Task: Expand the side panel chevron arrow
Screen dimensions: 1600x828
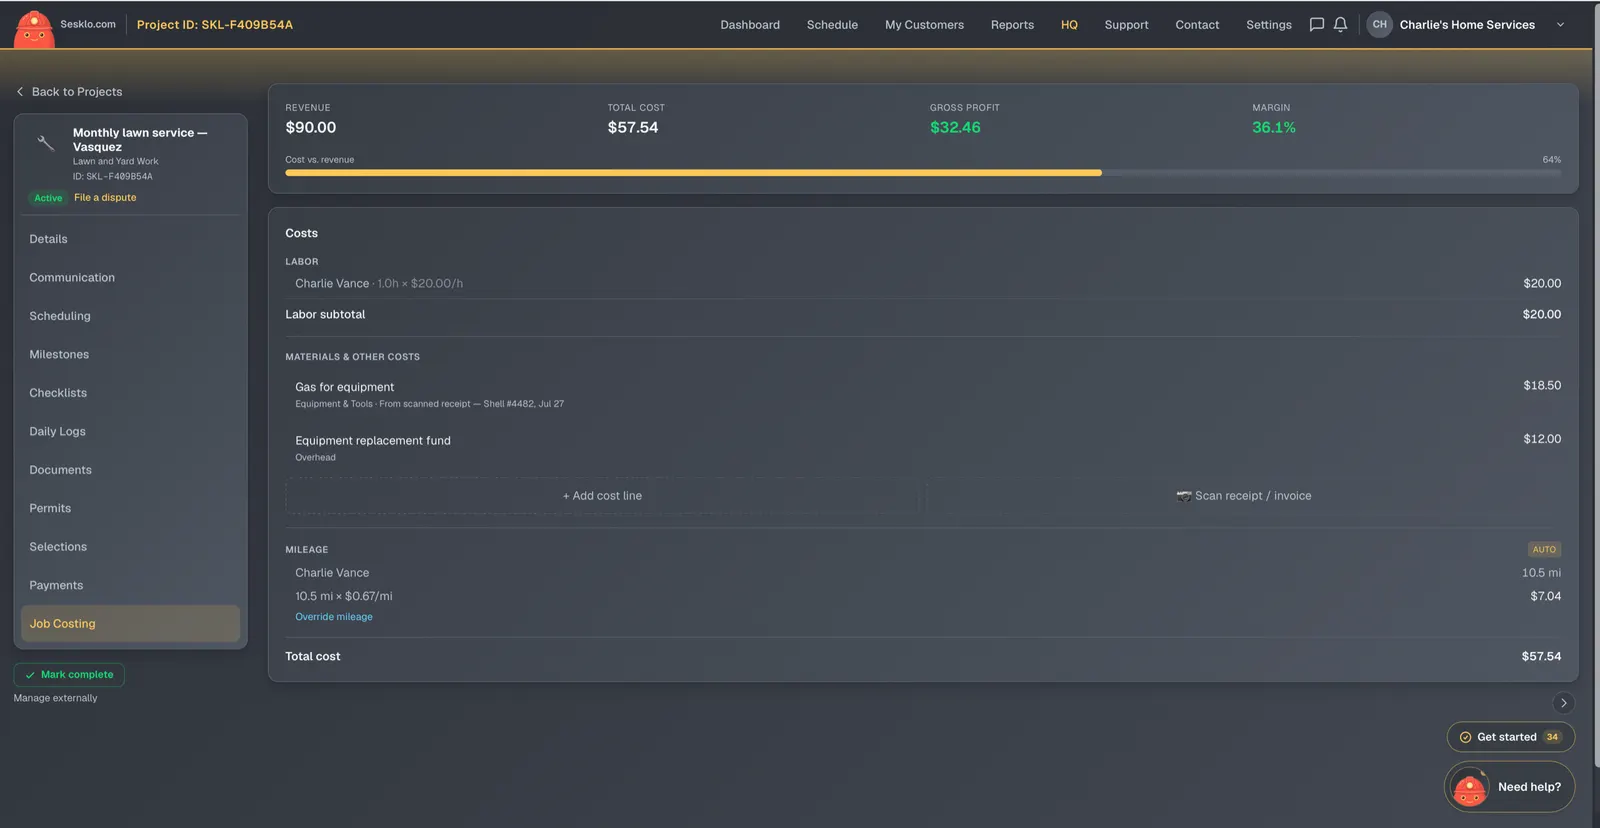Action: tap(1564, 703)
